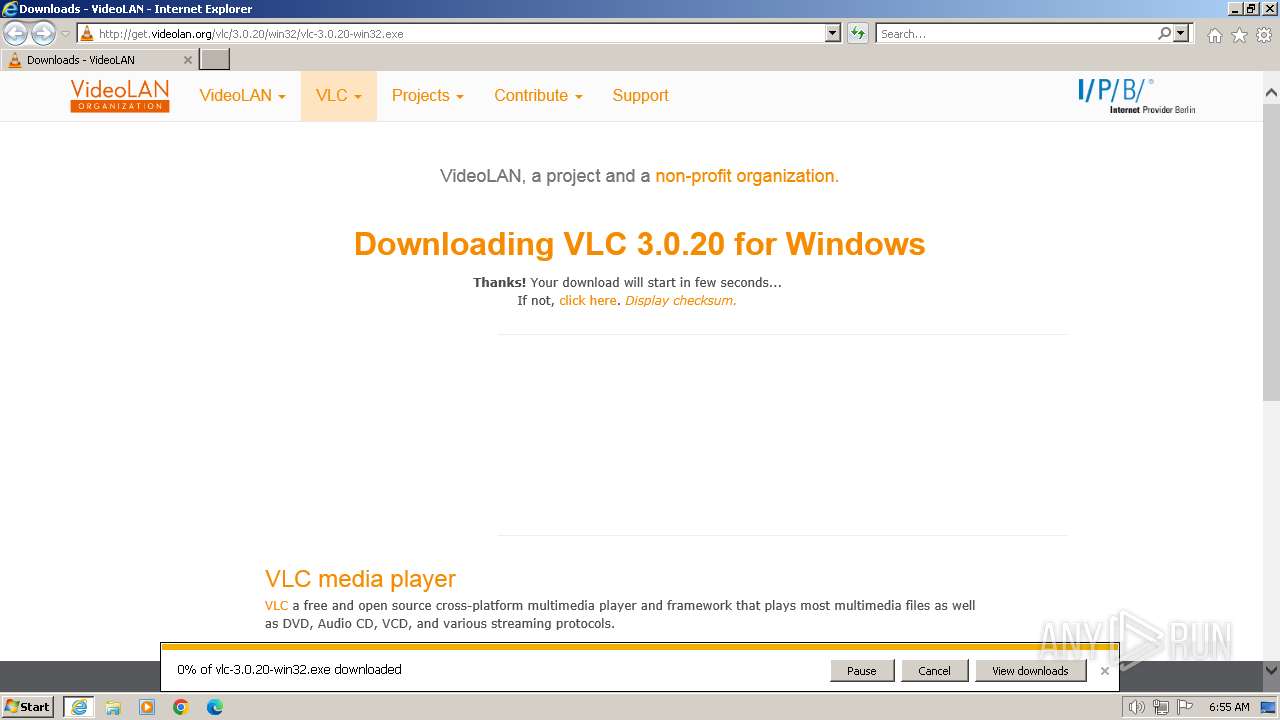Click the Action Center flag icon
Viewport: 1280px width, 720px height.
[1184, 707]
